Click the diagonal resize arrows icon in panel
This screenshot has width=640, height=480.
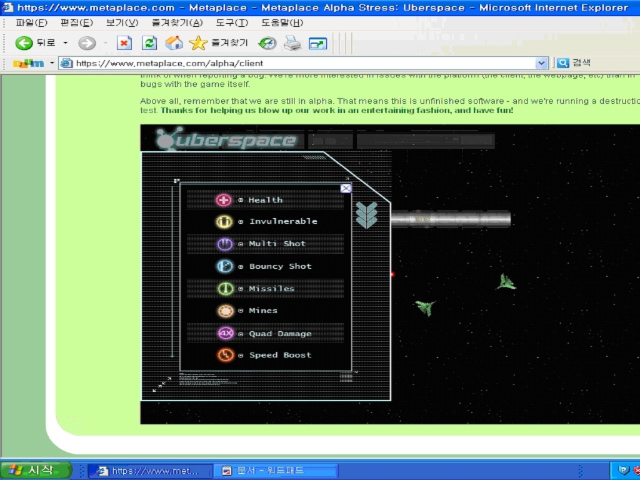click(162, 384)
